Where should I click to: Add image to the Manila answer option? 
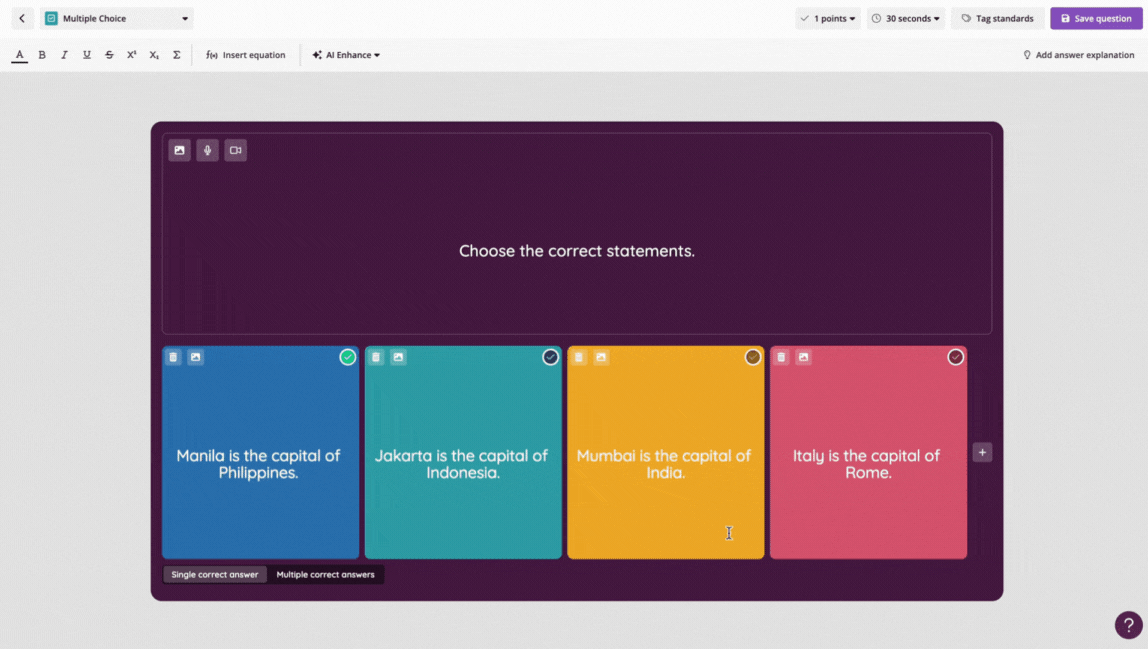pos(195,357)
